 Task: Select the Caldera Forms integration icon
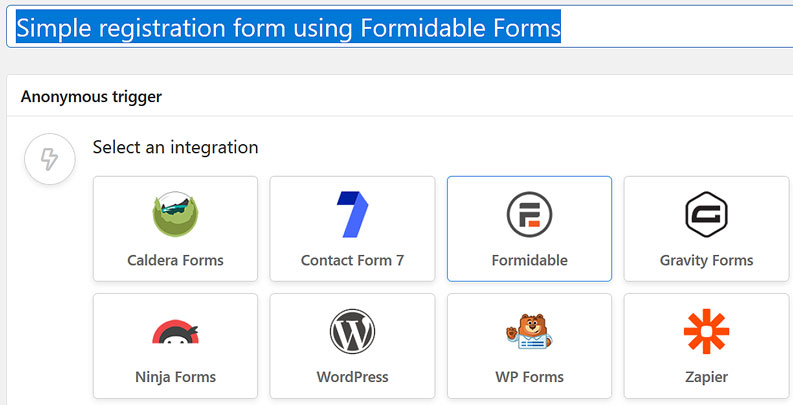click(x=175, y=214)
